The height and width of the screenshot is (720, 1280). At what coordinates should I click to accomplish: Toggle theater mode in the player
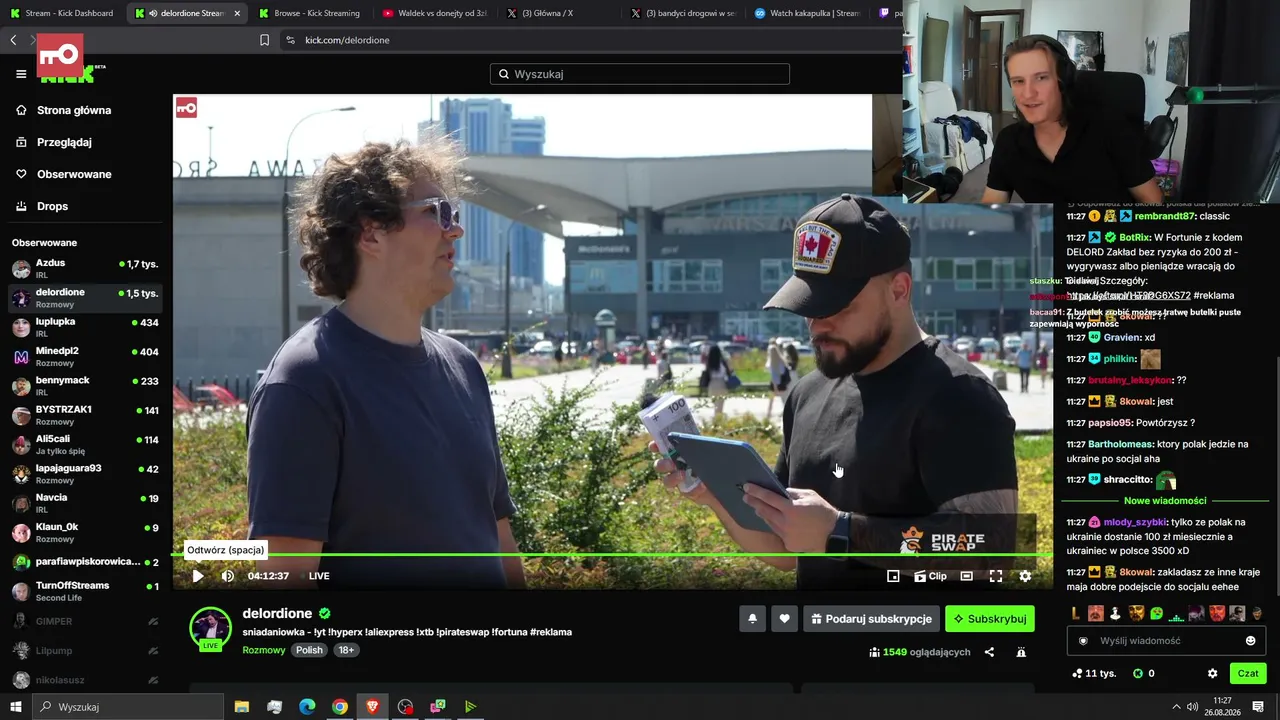(967, 576)
